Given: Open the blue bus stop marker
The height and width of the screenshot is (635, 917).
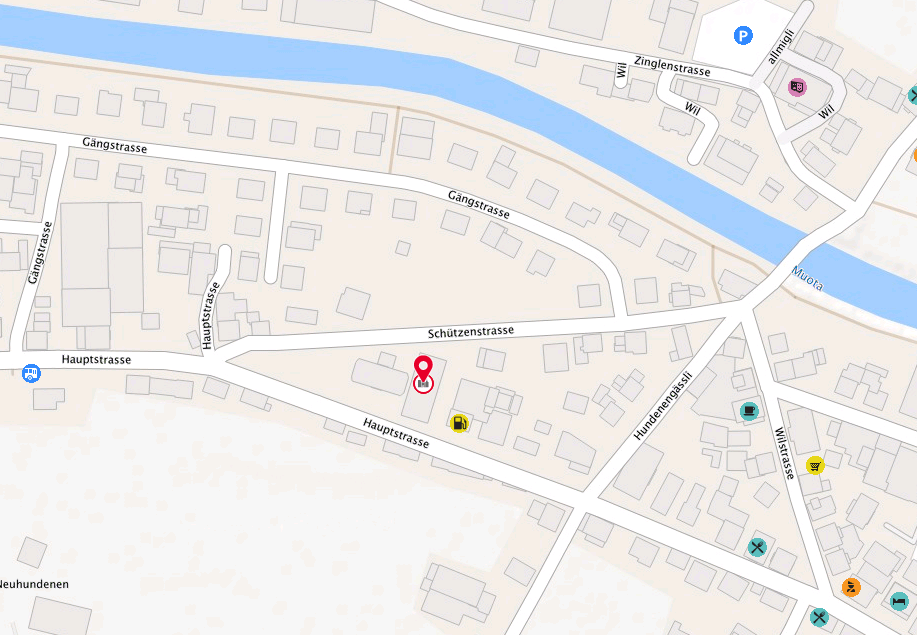Looking at the screenshot, I should 31,373.
